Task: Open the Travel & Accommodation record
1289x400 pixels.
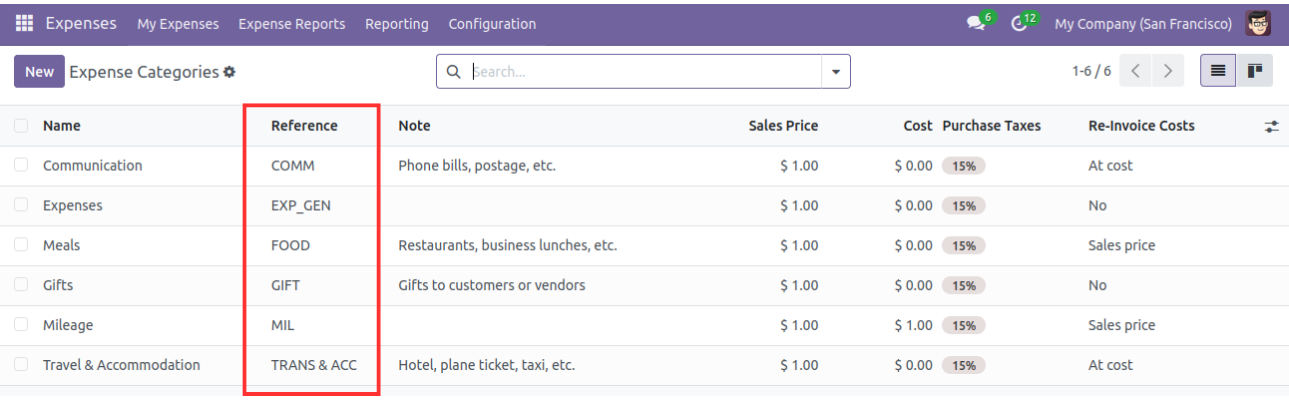Action: (x=121, y=365)
